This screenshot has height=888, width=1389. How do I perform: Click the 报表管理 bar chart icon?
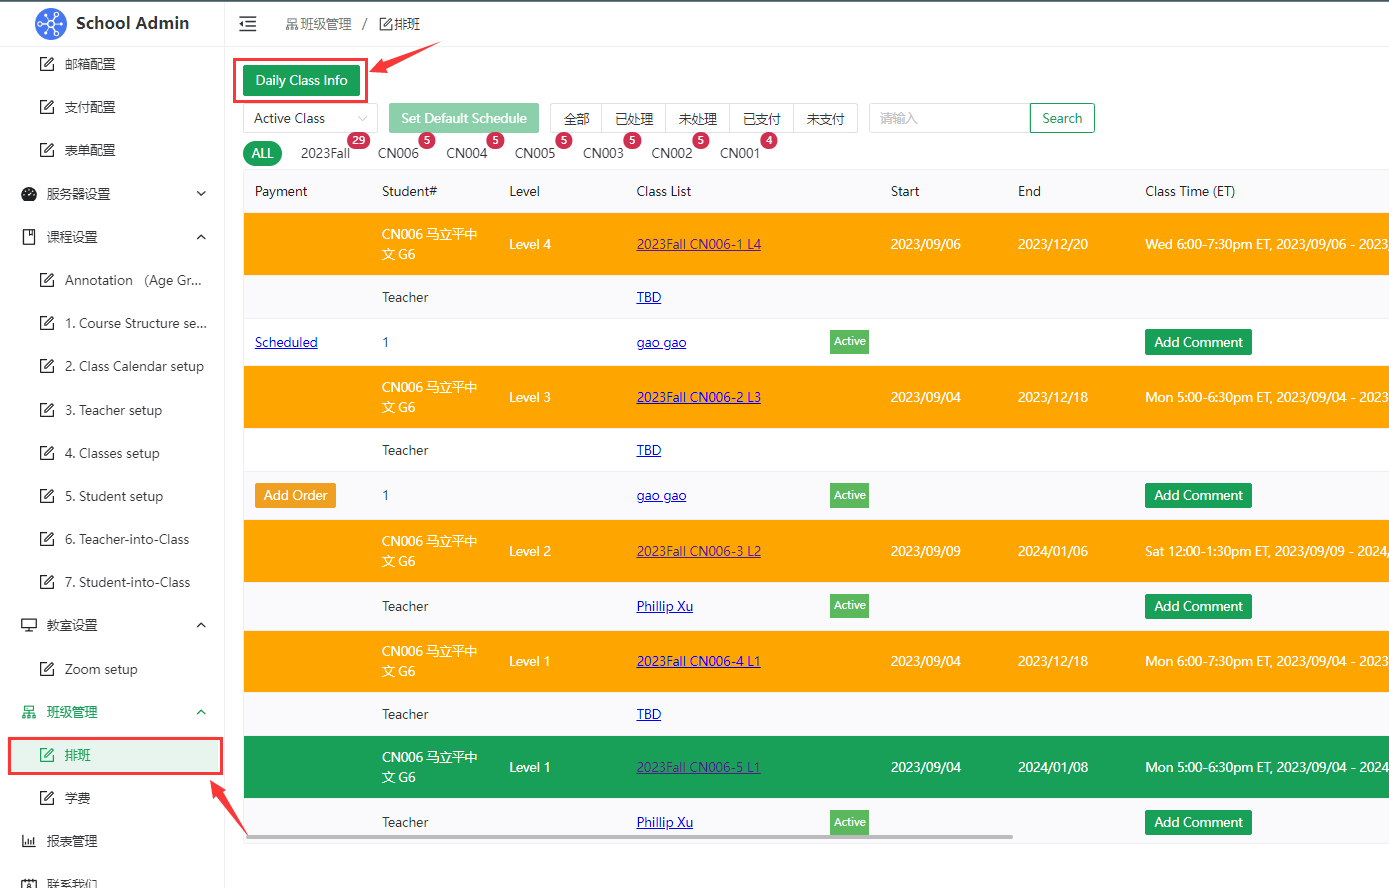click(x=29, y=841)
